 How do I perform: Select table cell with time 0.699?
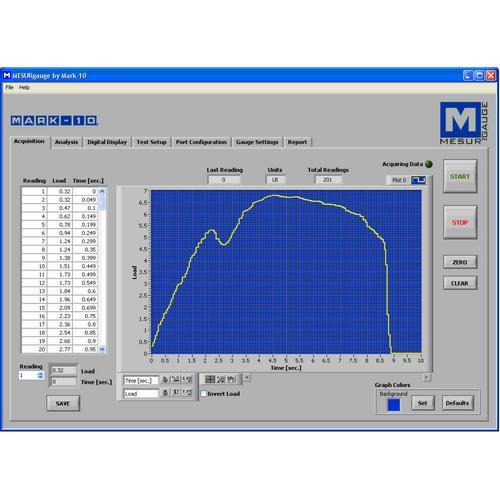click(85, 308)
